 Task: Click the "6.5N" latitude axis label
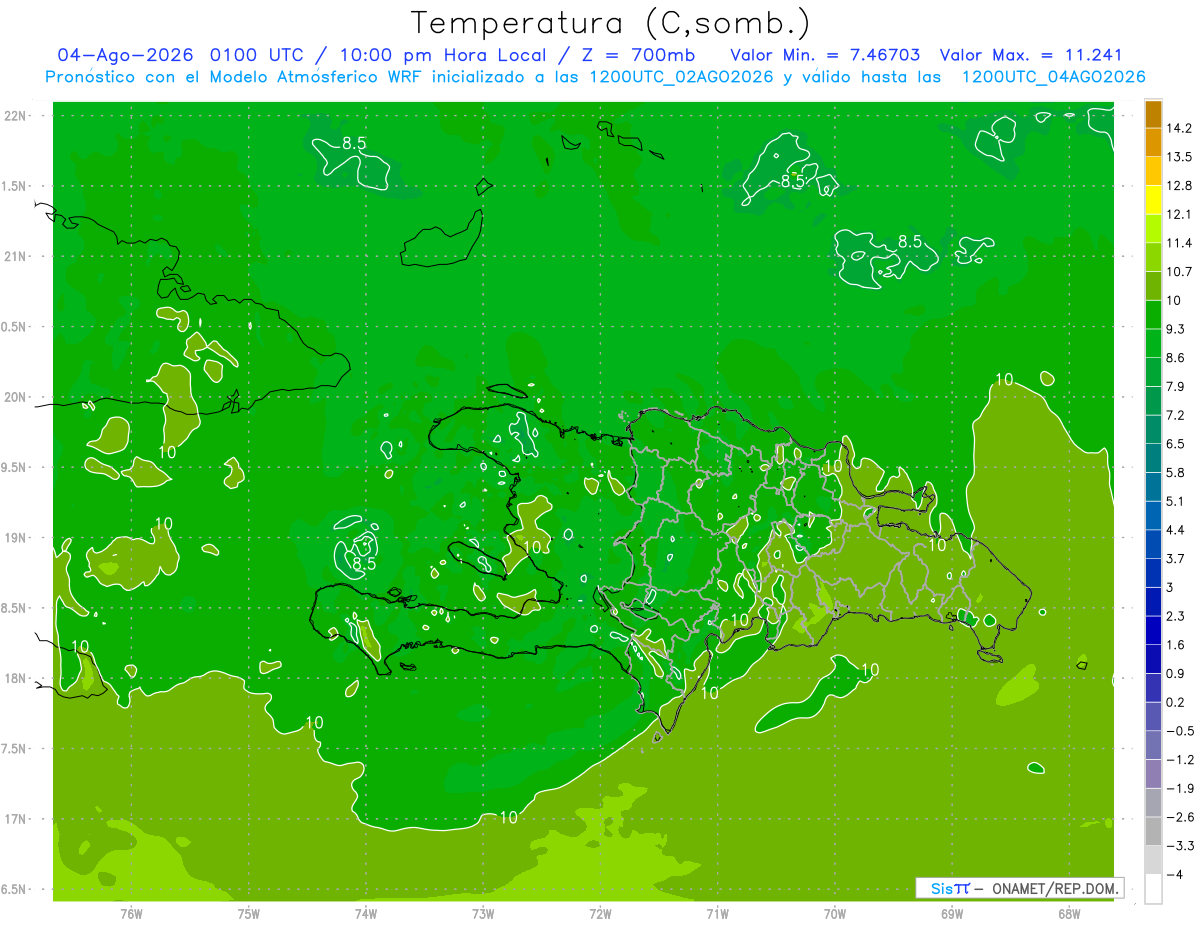pyautogui.click(x=15, y=889)
